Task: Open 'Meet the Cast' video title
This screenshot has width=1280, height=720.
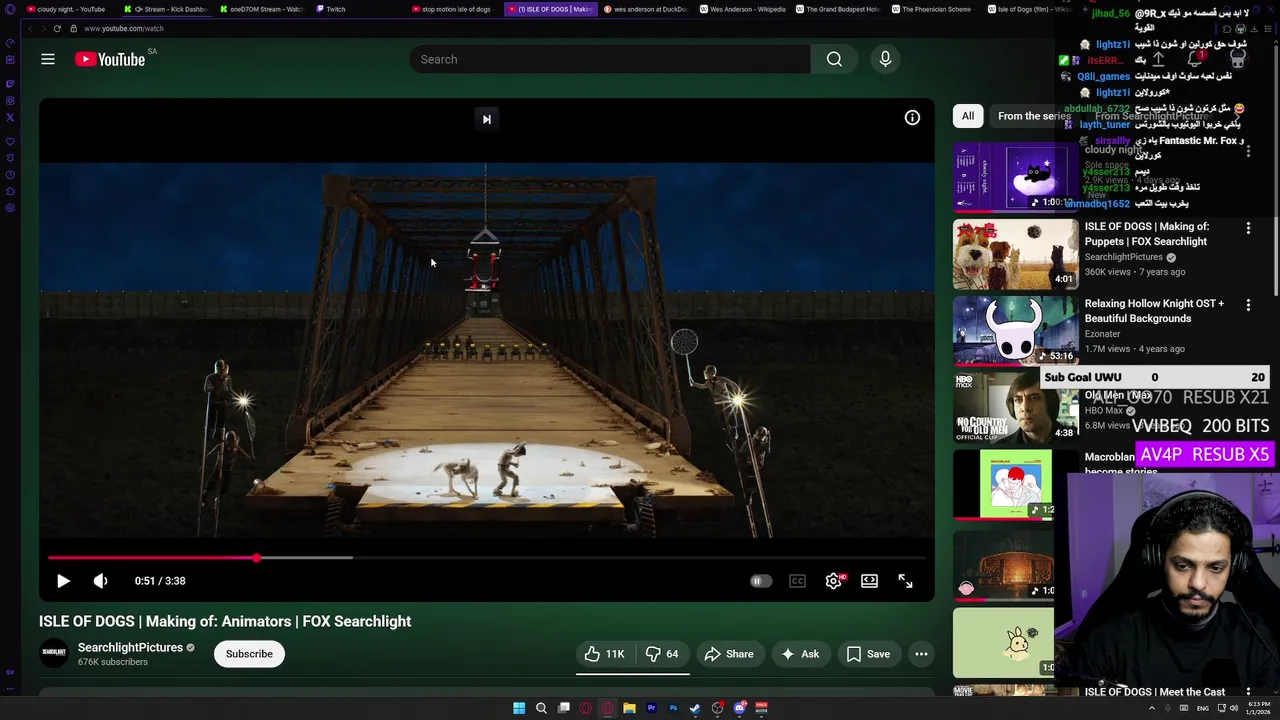Action: click(x=1155, y=692)
